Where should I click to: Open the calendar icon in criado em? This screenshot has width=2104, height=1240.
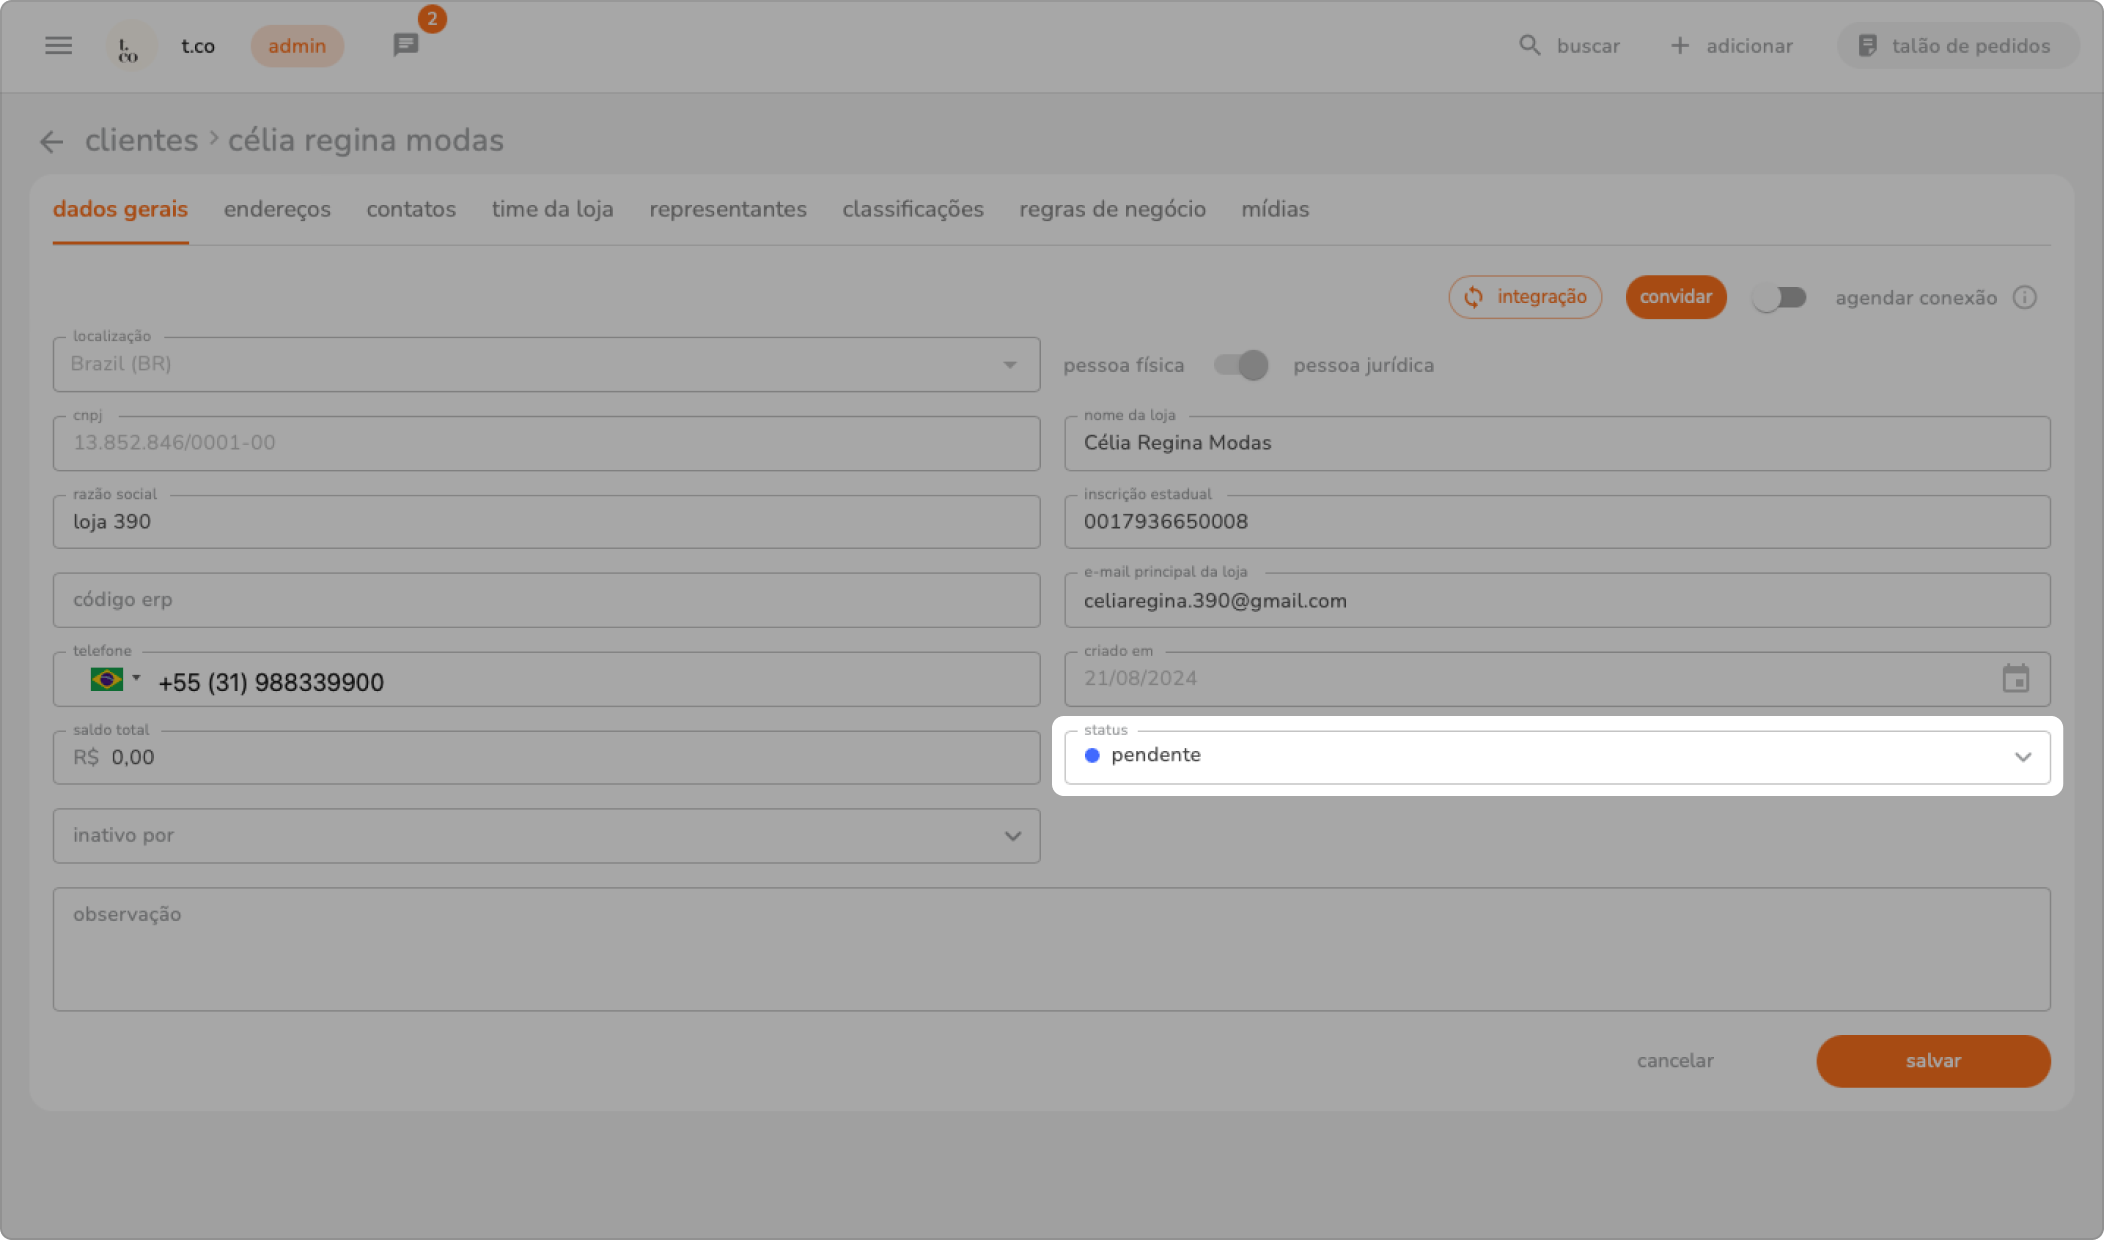pos(2015,679)
